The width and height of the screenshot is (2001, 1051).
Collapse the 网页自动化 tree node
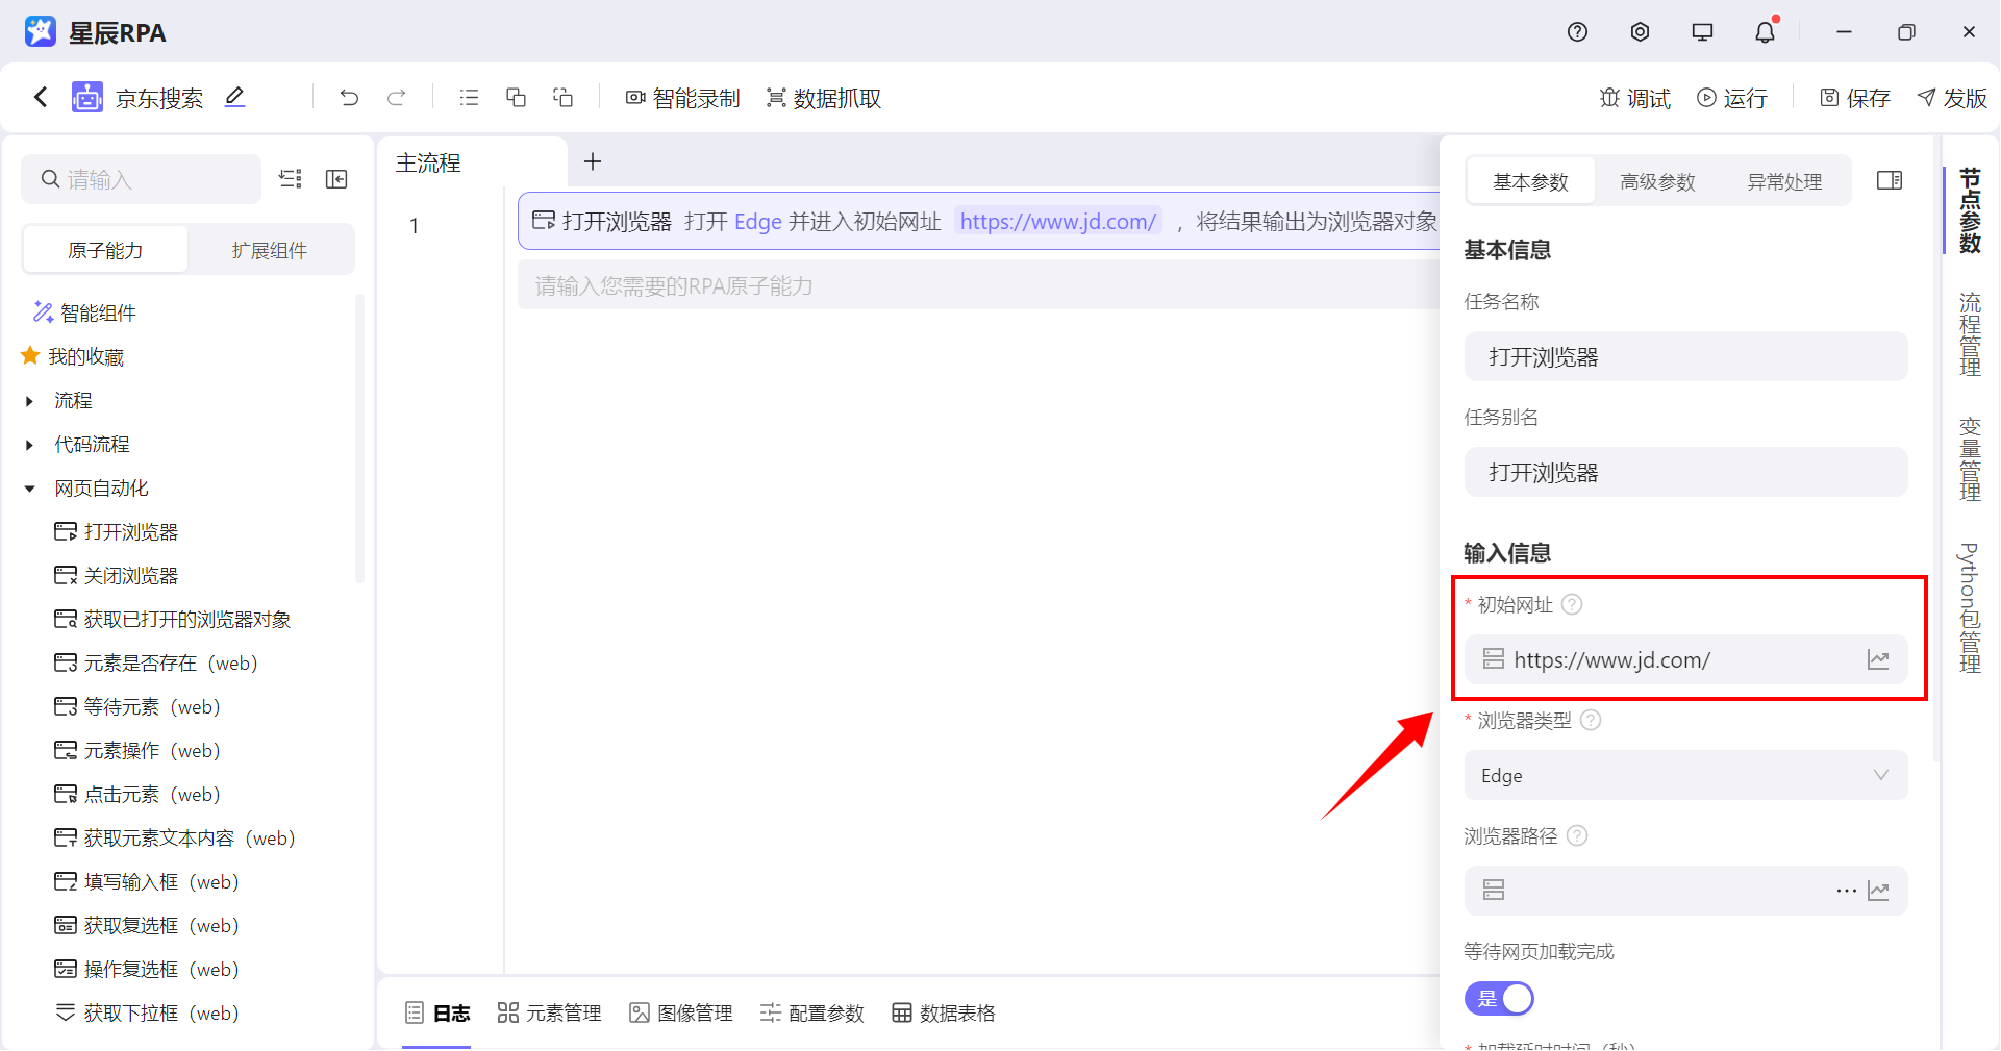tap(29, 489)
